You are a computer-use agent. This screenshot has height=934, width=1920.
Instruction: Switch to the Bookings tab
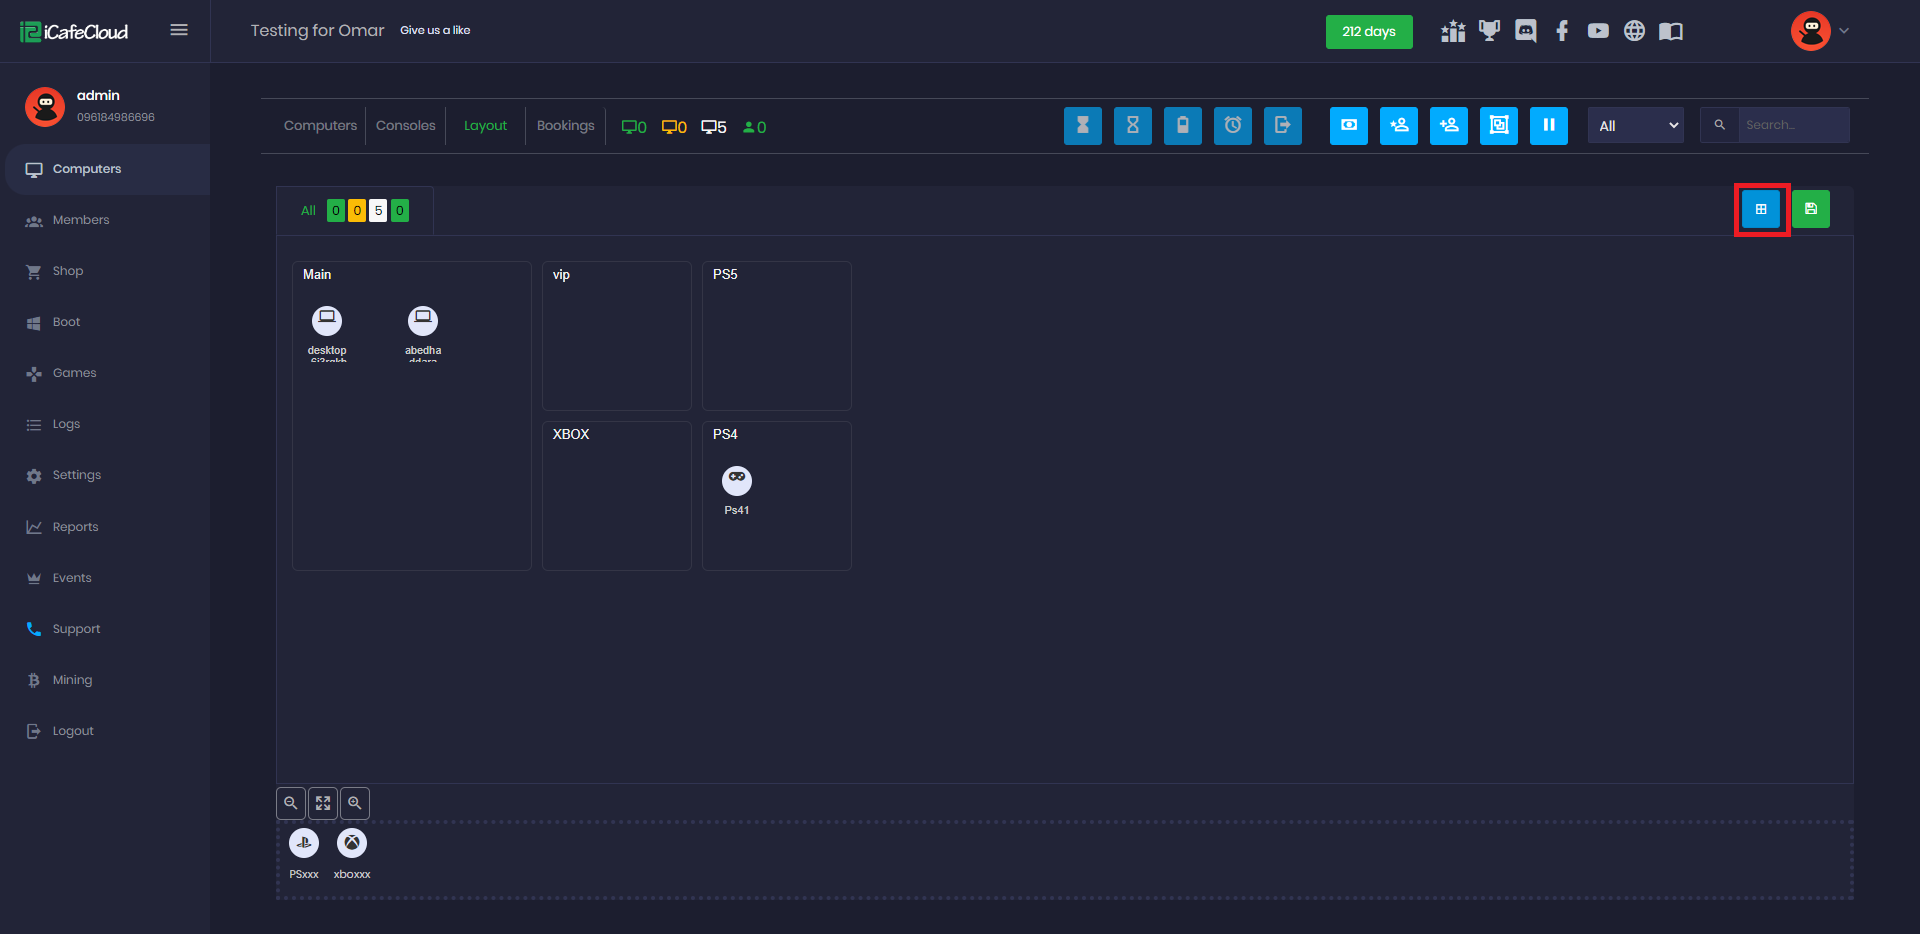[565, 126]
